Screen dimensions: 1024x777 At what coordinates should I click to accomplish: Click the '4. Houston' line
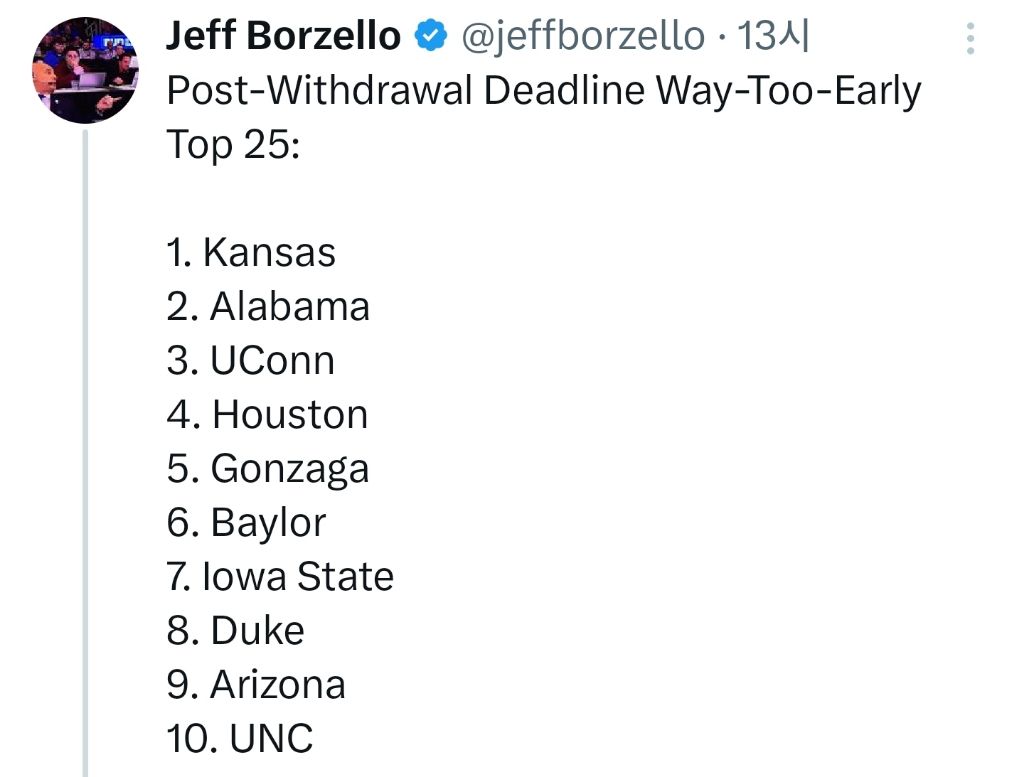click(267, 415)
